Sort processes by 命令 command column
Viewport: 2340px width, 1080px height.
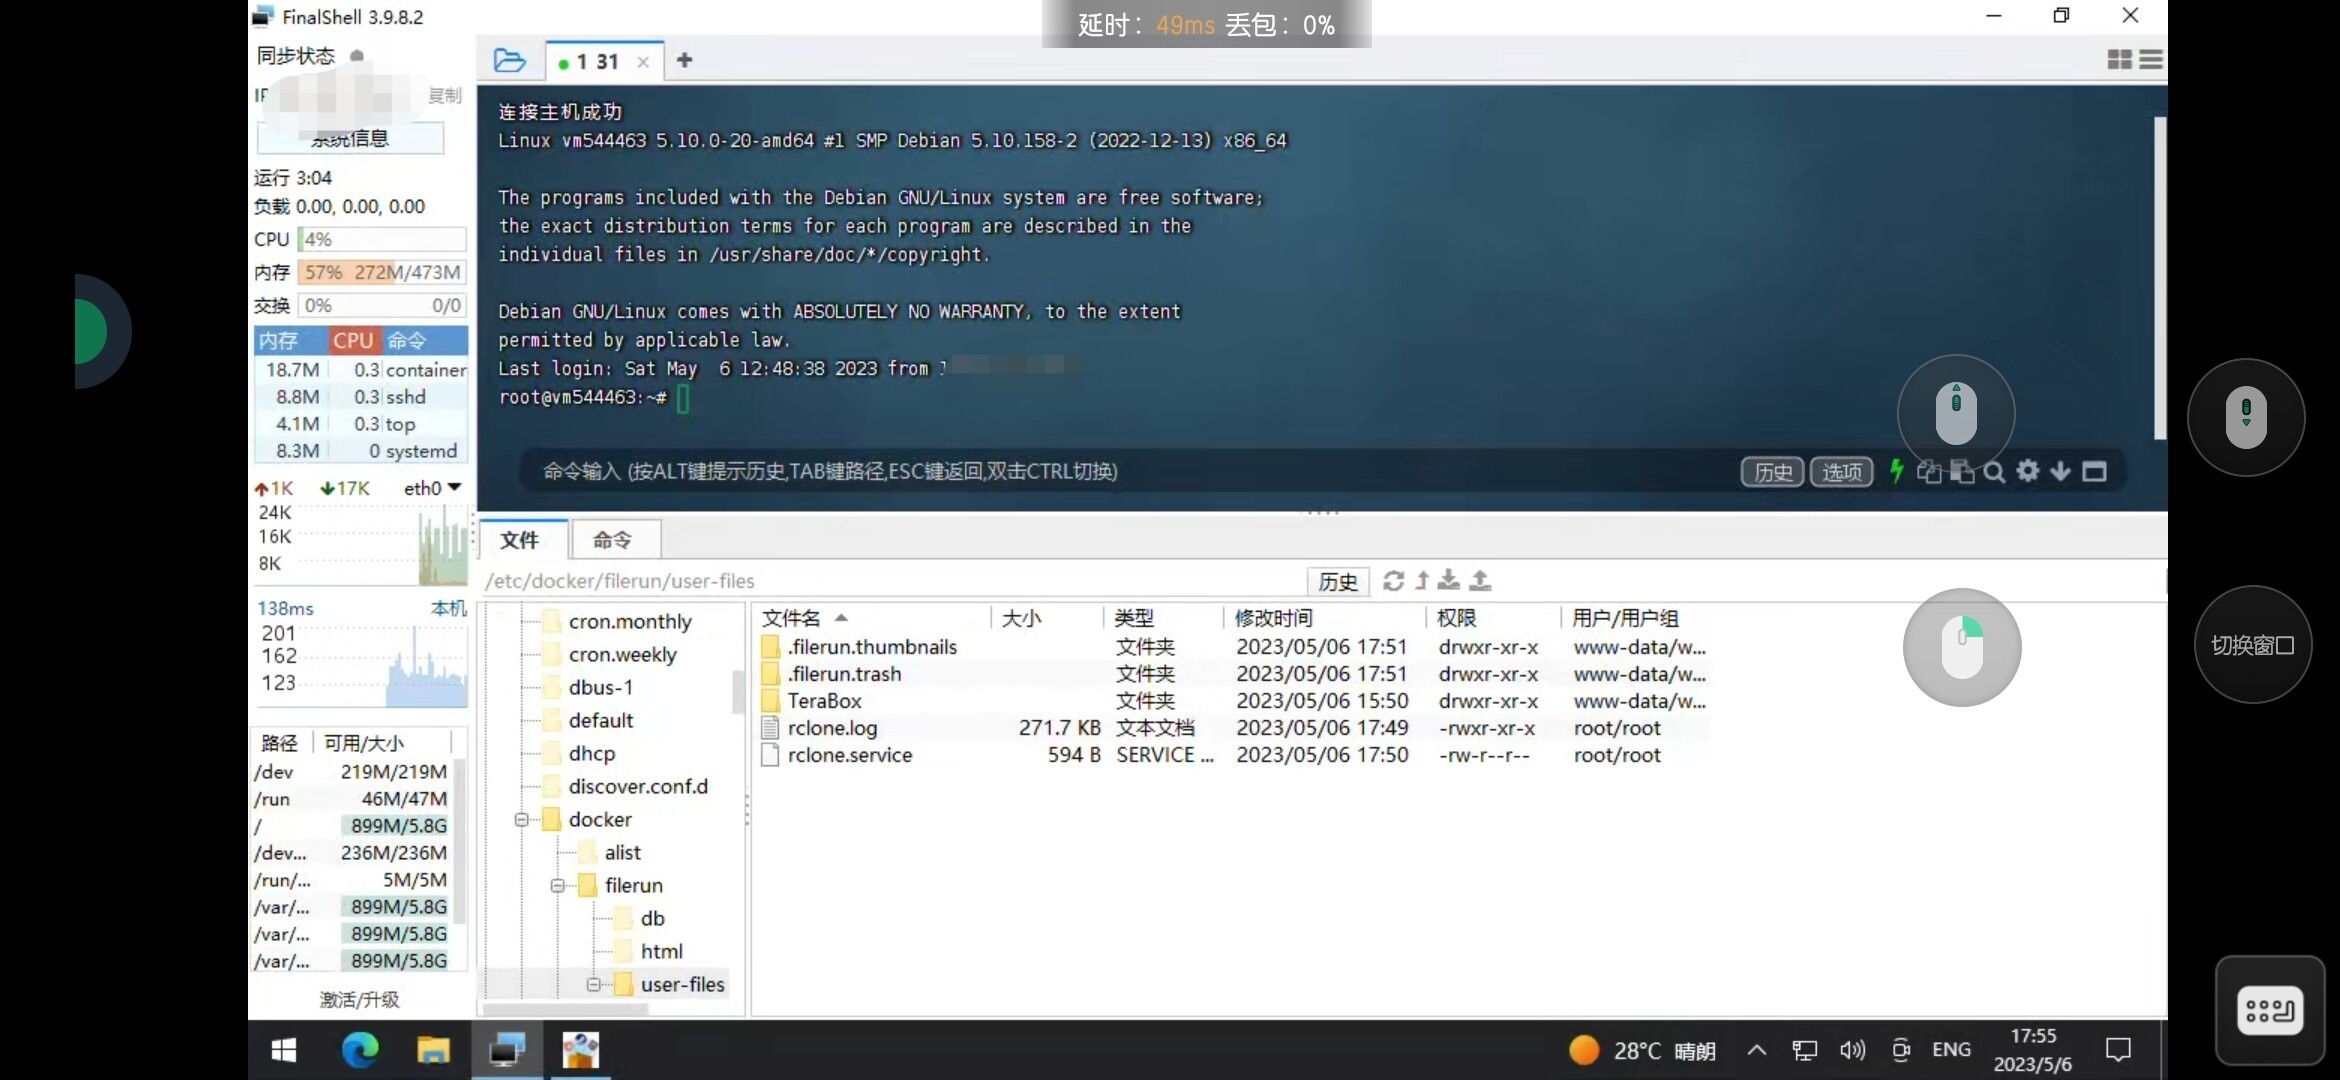coord(424,340)
